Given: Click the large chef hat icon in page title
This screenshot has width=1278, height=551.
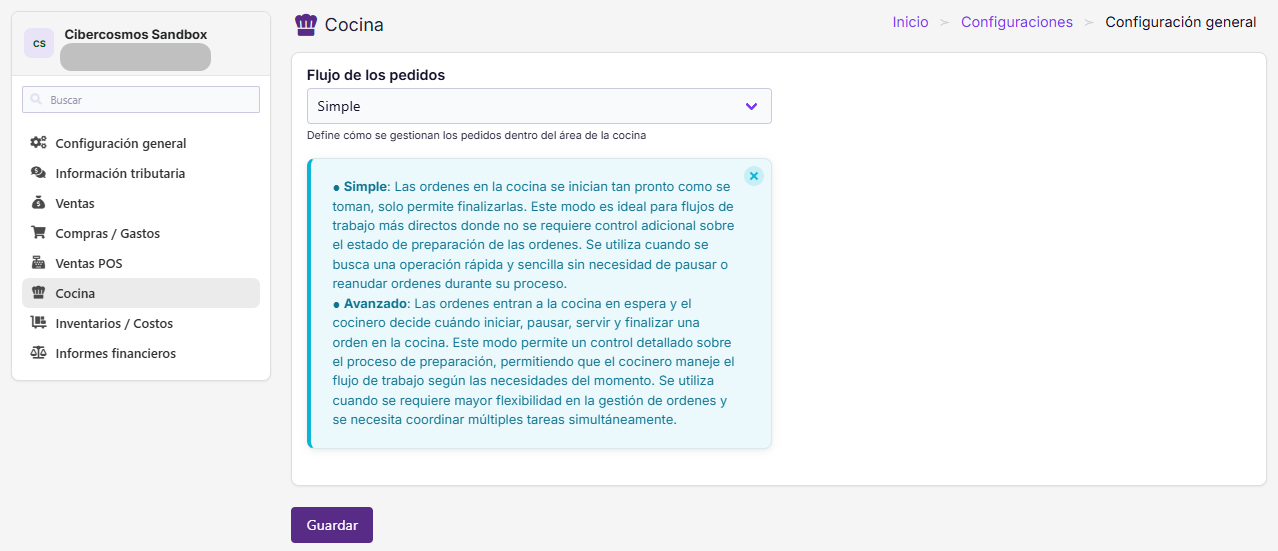Looking at the screenshot, I should [306, 24].
